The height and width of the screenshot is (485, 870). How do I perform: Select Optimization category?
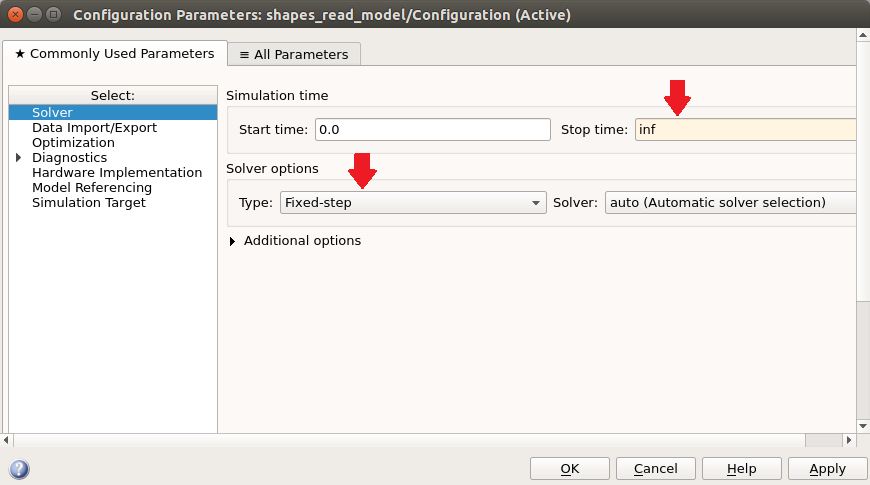click(73, 143)
